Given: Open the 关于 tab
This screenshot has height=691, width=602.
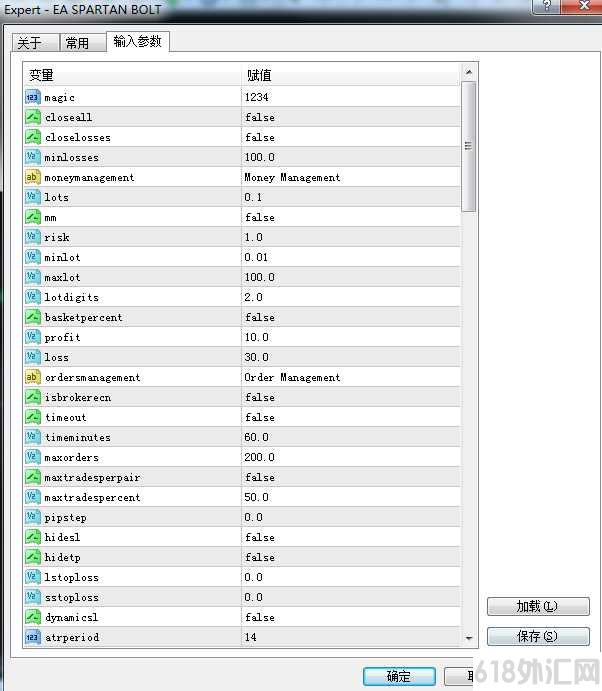Looking at the screenshot, I should (x=35, y=43).
